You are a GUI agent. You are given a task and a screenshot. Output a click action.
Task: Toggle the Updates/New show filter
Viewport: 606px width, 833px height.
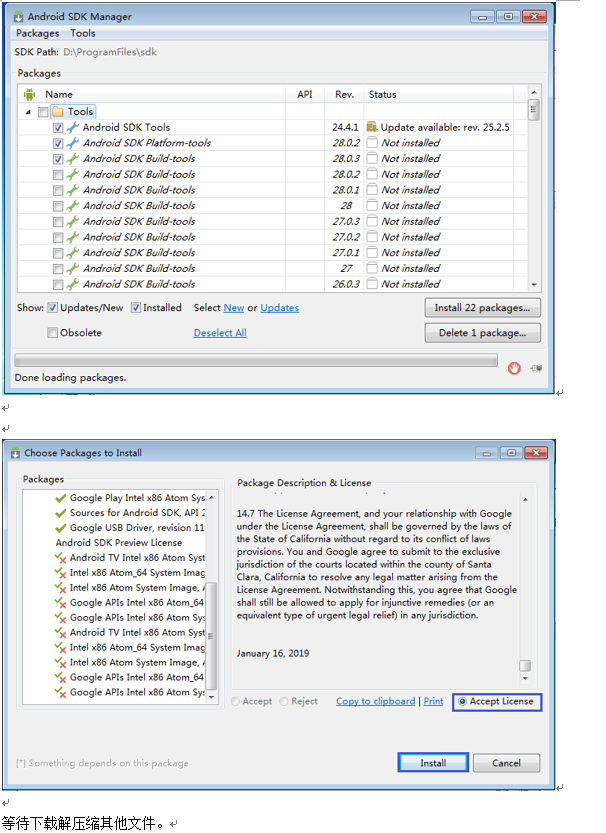click(53, 308)
